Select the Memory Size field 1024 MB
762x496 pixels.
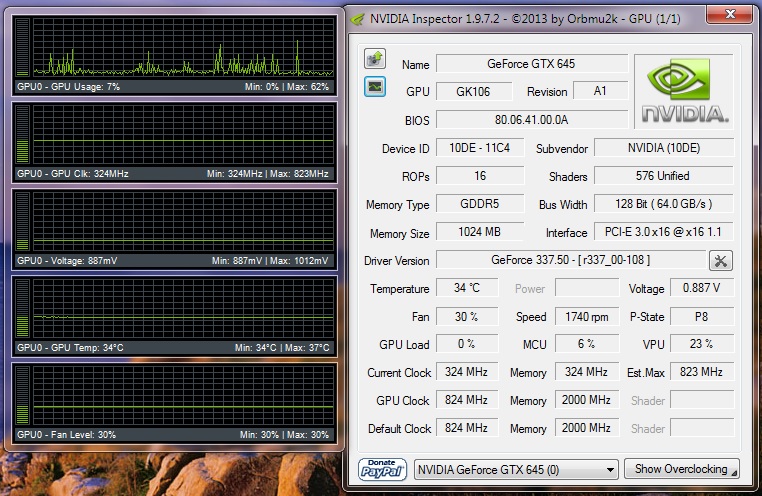pyautogui.click(x=480, y=232)
